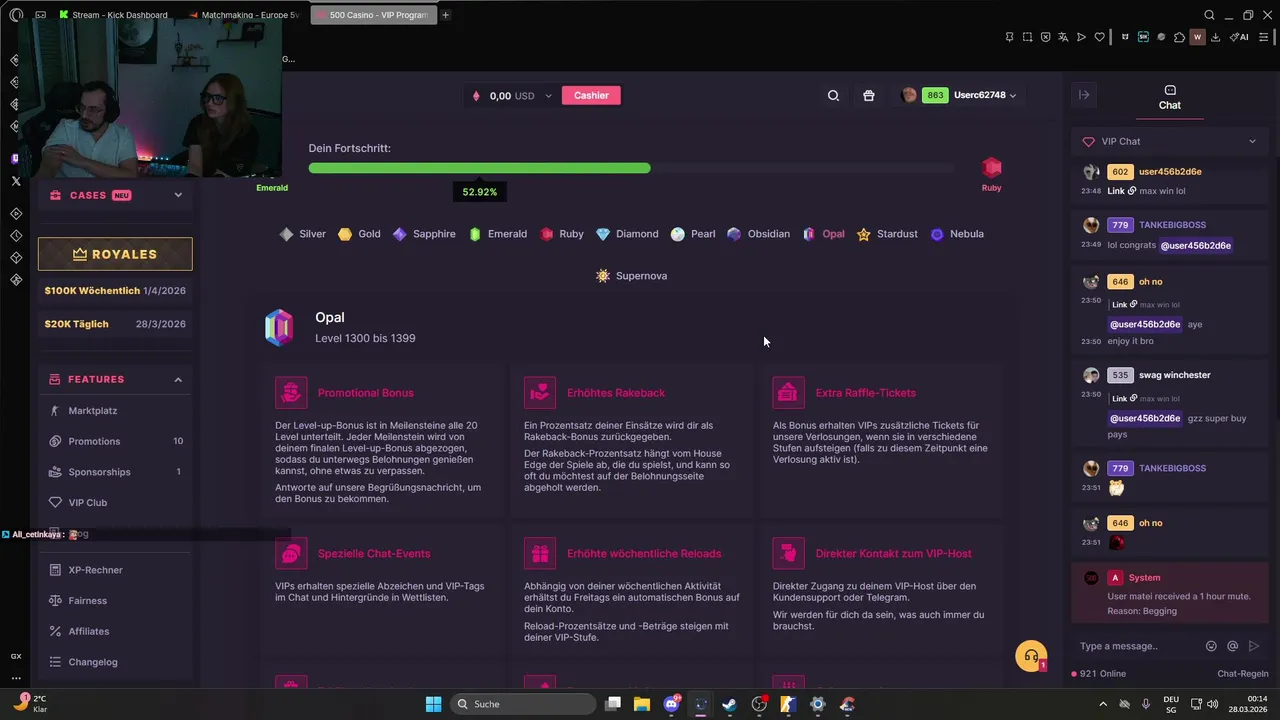Click the Erhöhtes Rakeback icon
Viewport: 1280px width, 720px height.
tap(540, 393)
